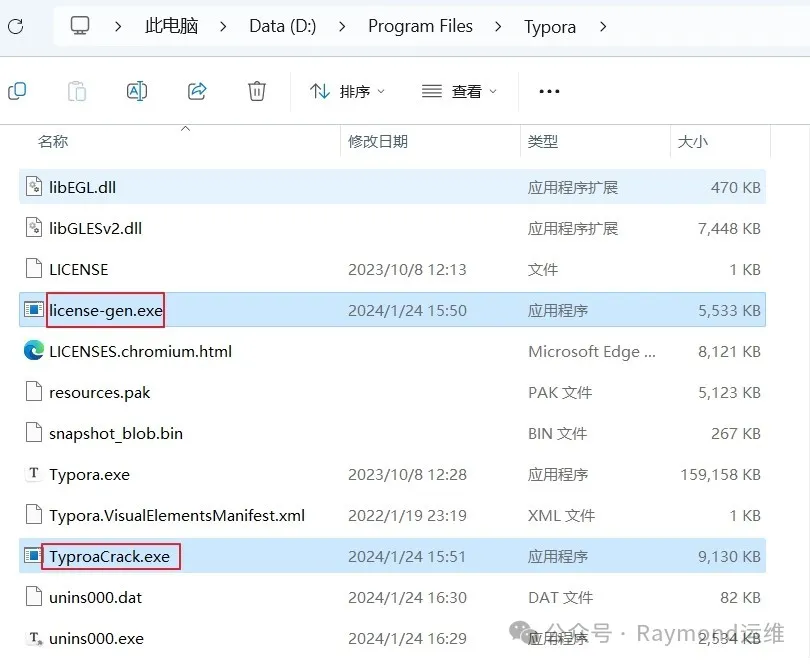810x665 pixels.
Task: Click the Typora.VisualElementsManifest.xml file icon
Action: 34,515
